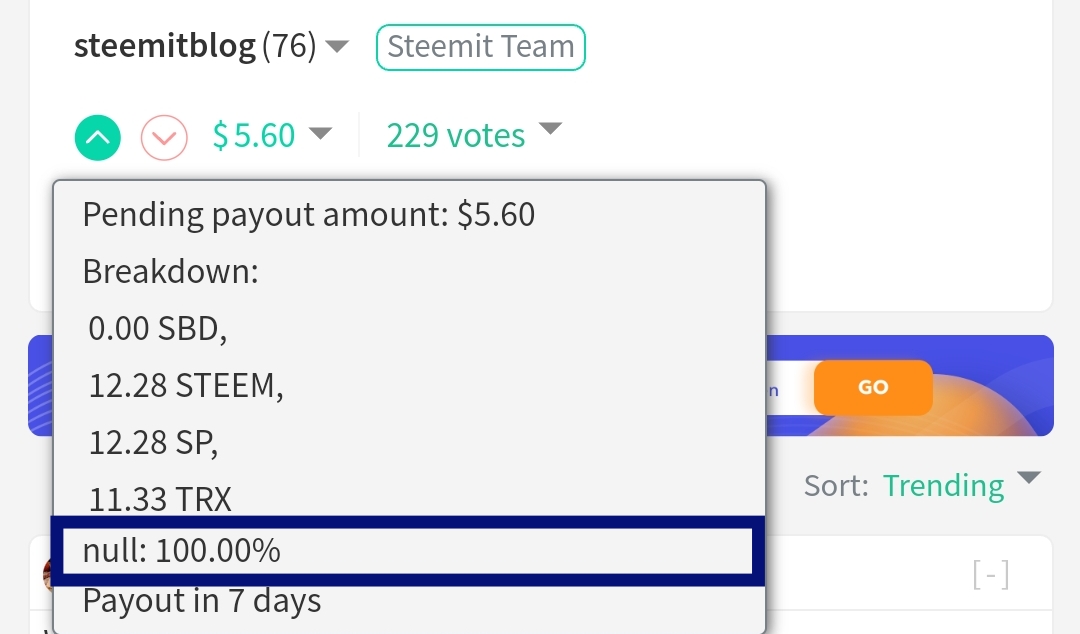This screenshot has height=634, width=1080.
Task: Open the steemitblog author dropdown arrow
Action: pyautogui.click(x=337, y=46)
